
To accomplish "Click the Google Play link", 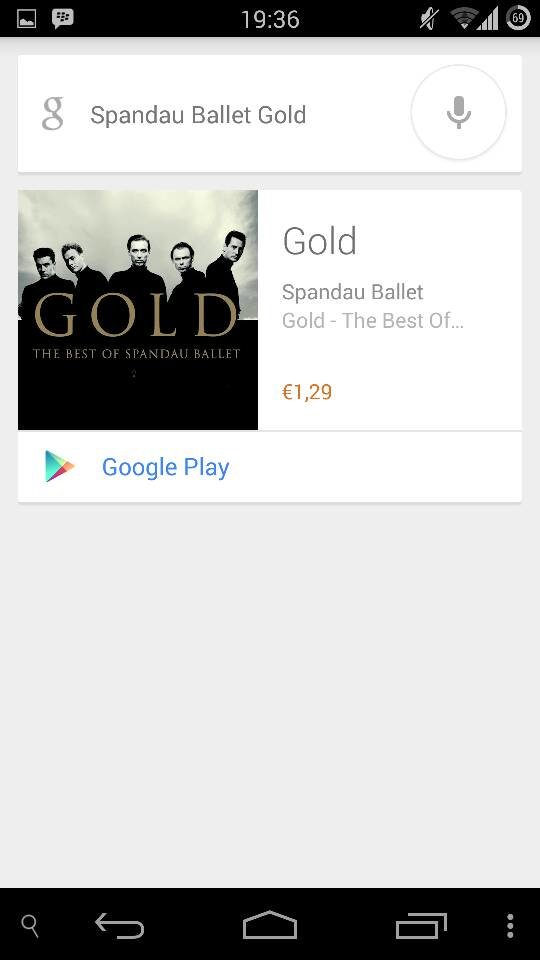I will [165, 467].
